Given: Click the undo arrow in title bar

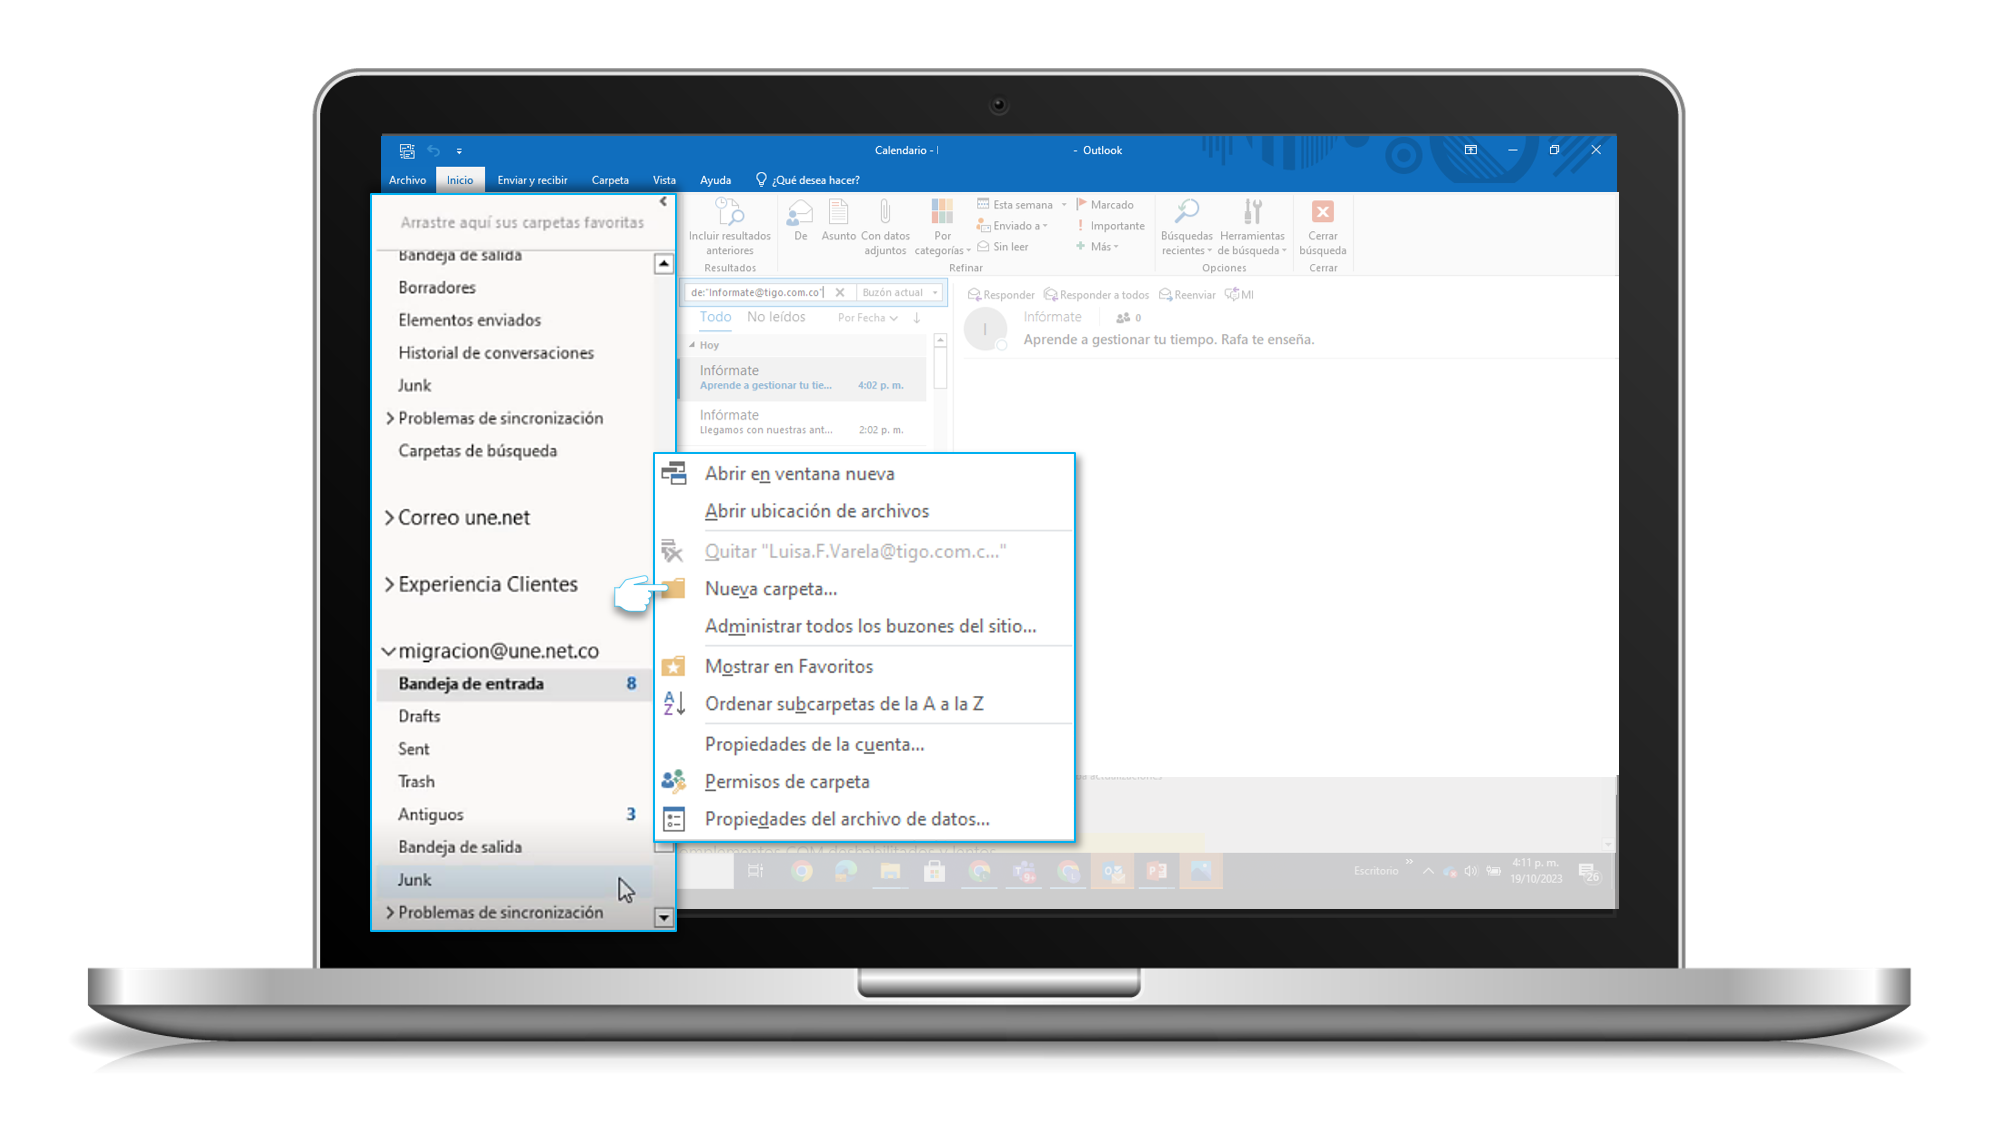Looking at the screenshot, I should 433,150.
